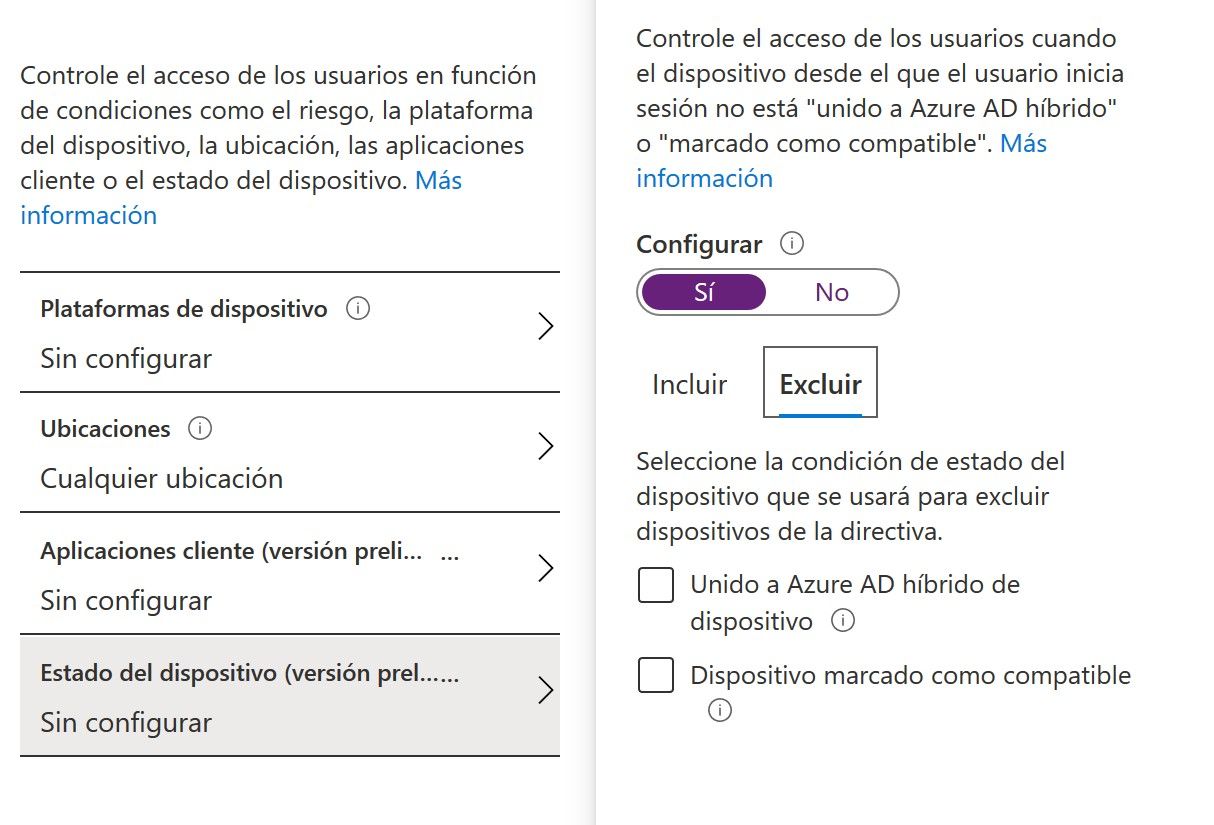Expand Estado del dispositivo settings
Viewport: 1214px width, 825px height.
pos(546,690)
